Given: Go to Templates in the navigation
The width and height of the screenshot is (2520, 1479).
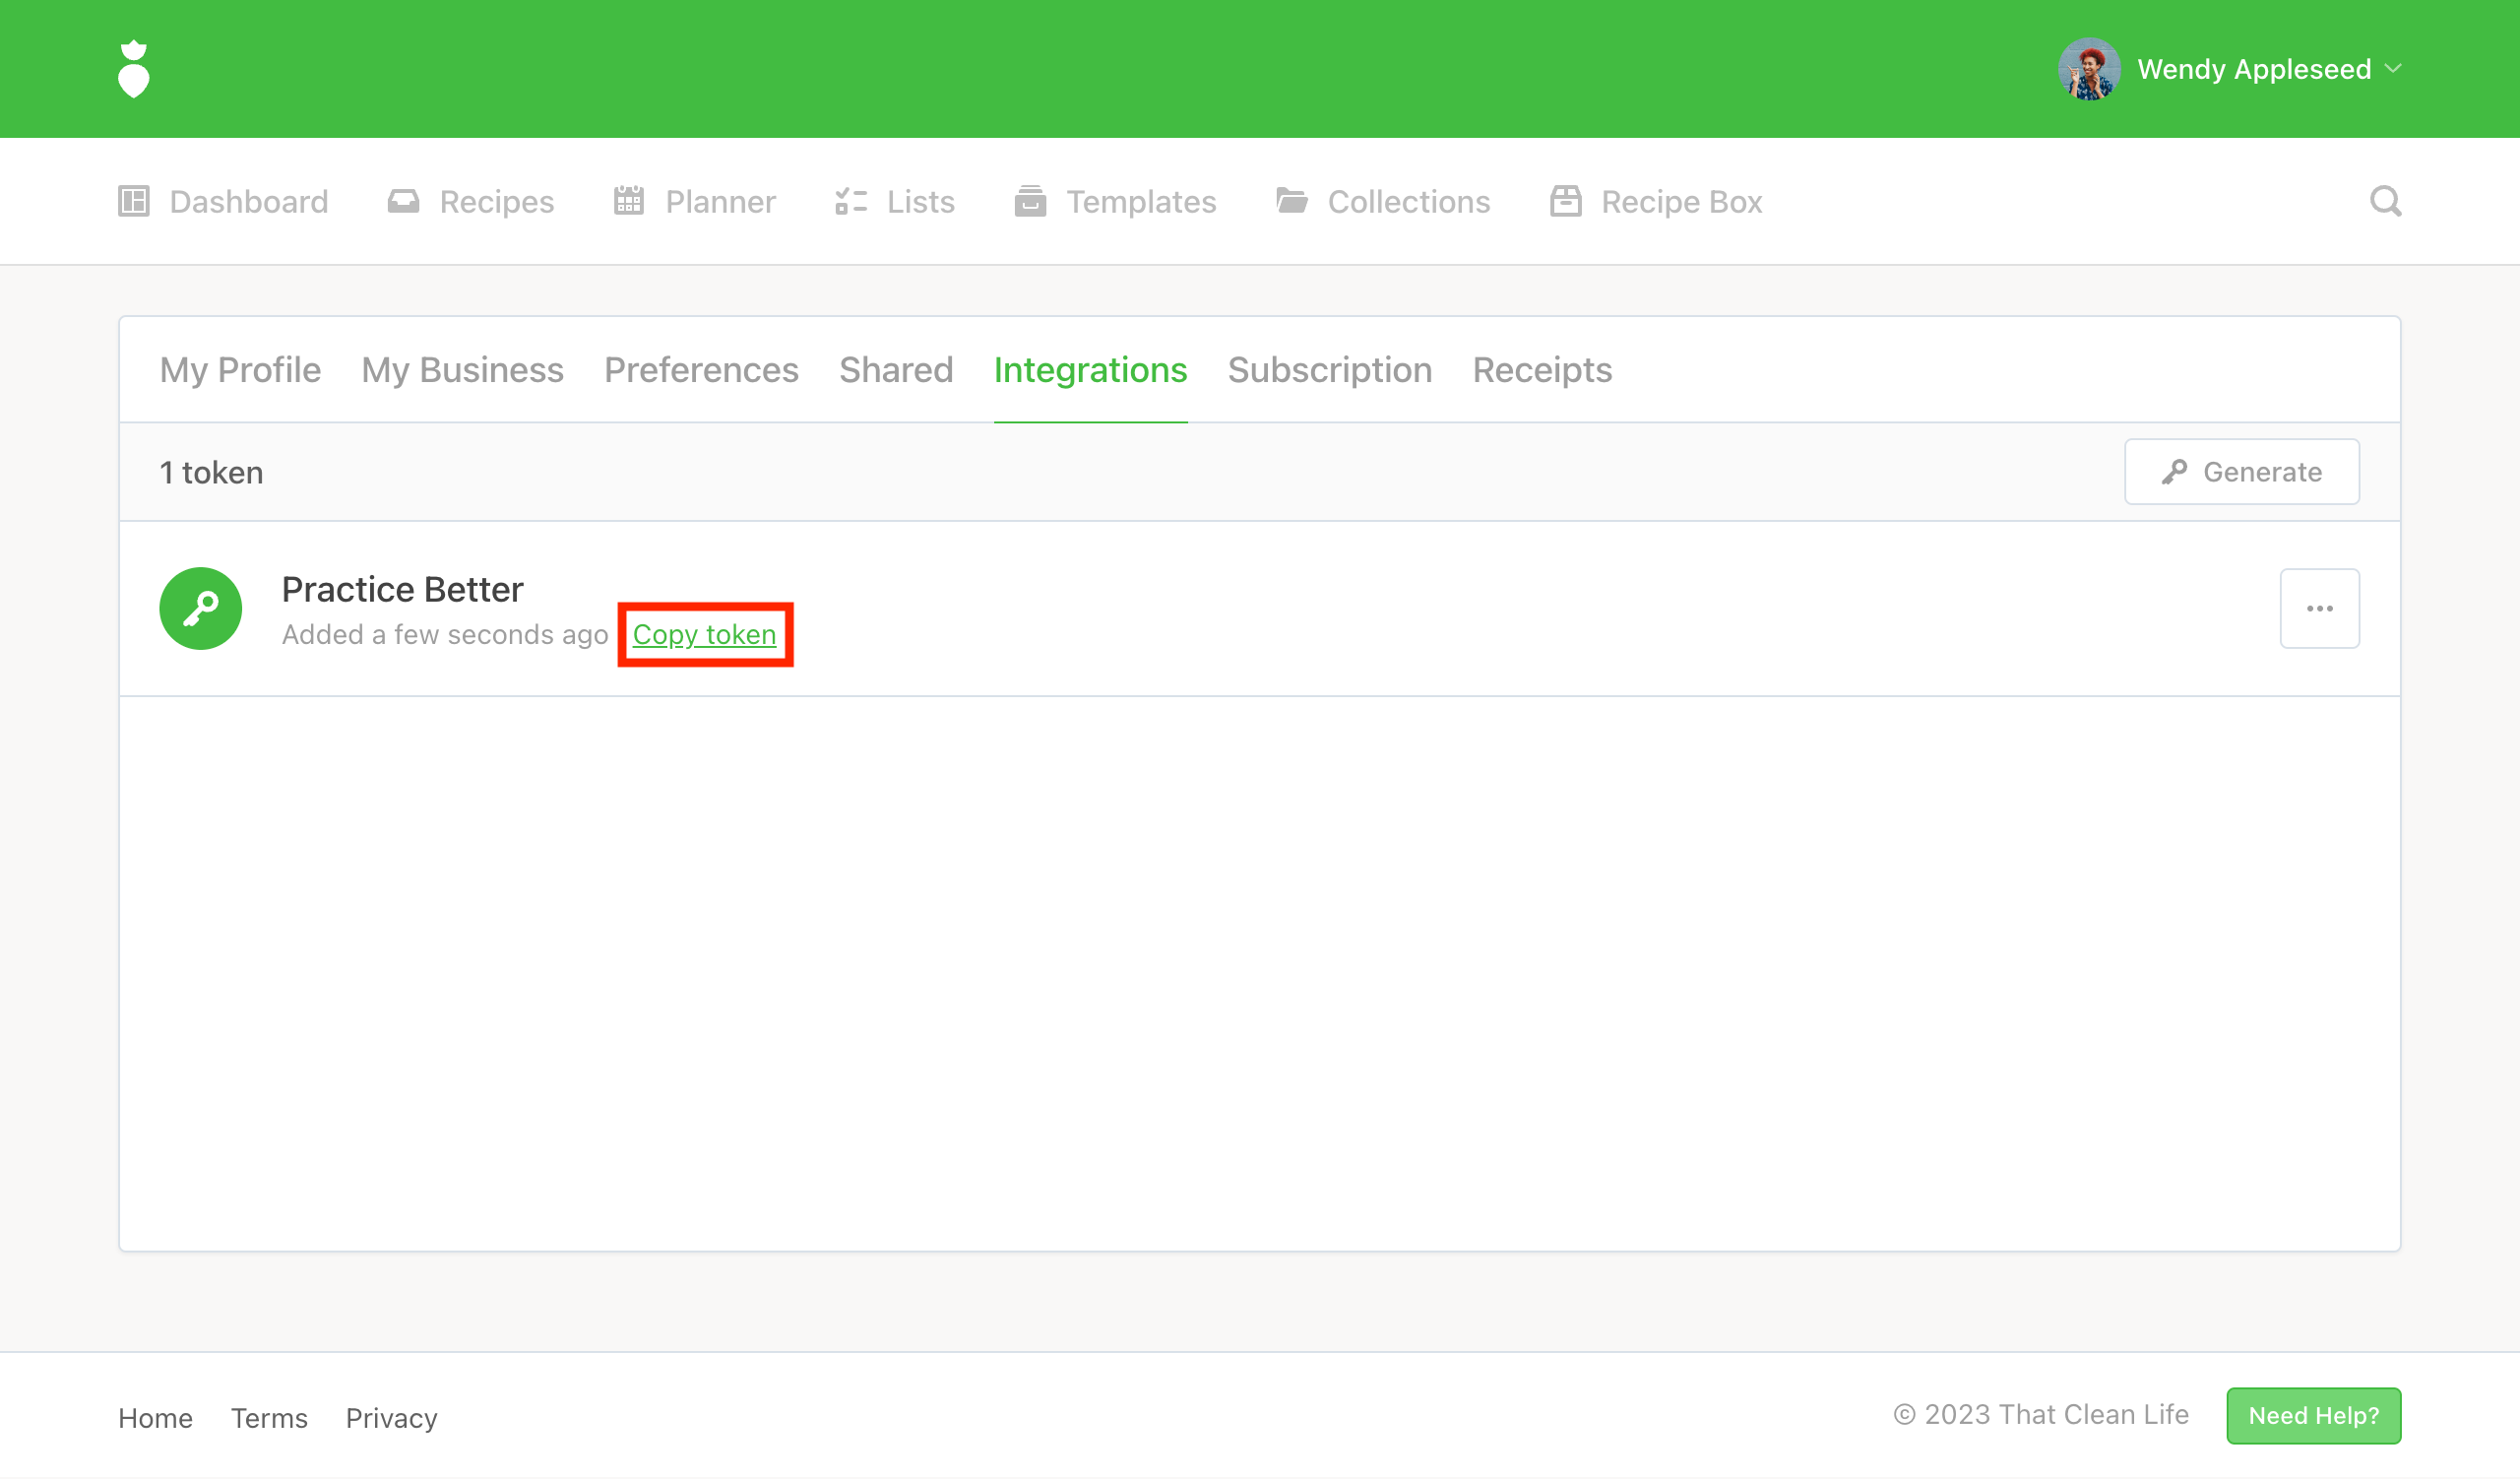Looking at the screenshot, I should (x=1140, y=201).
